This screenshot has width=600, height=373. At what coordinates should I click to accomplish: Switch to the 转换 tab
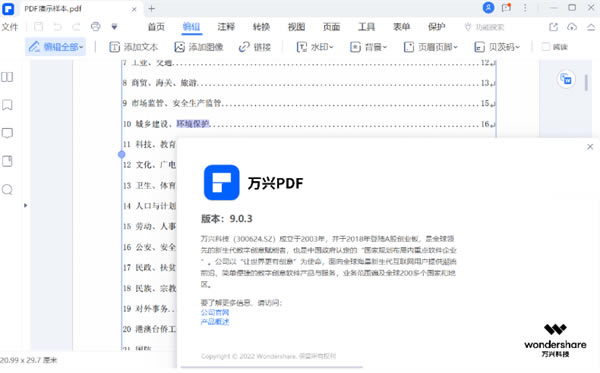pyautogui.click(x=261, y=27)
